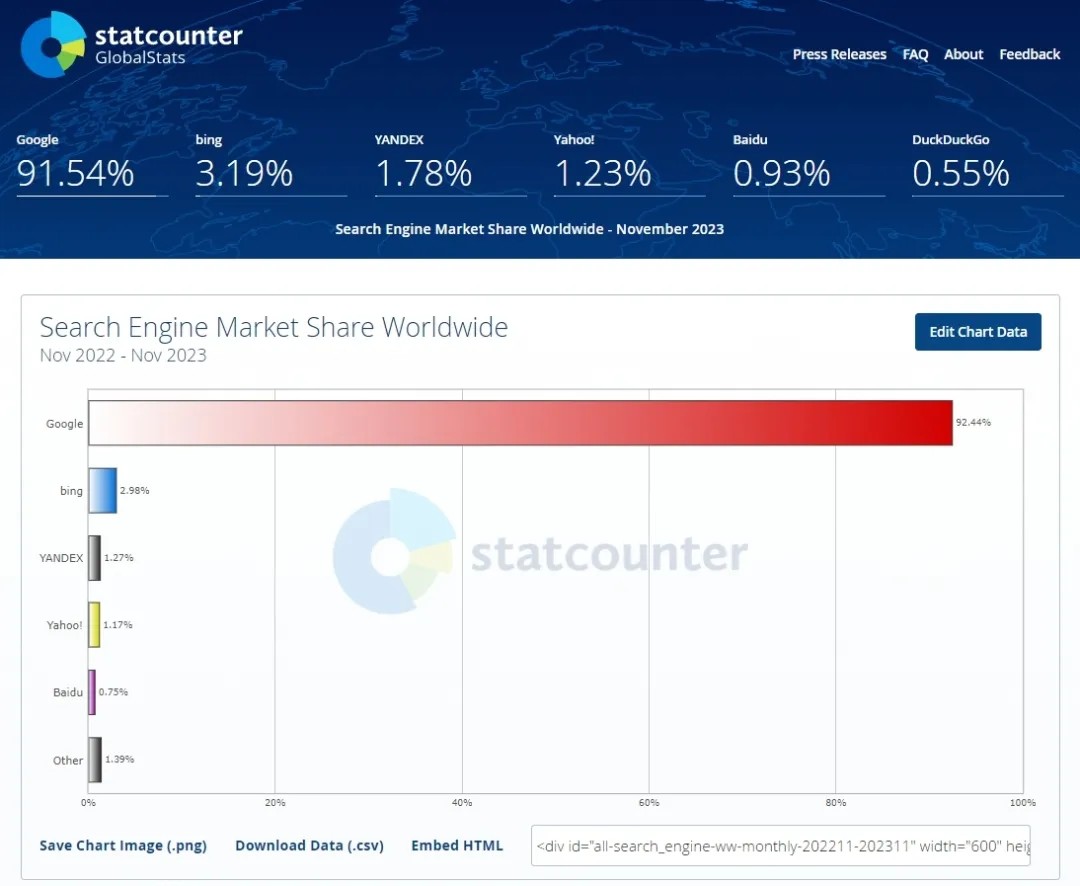Click the purple Baidu bar

coord(92,692)
